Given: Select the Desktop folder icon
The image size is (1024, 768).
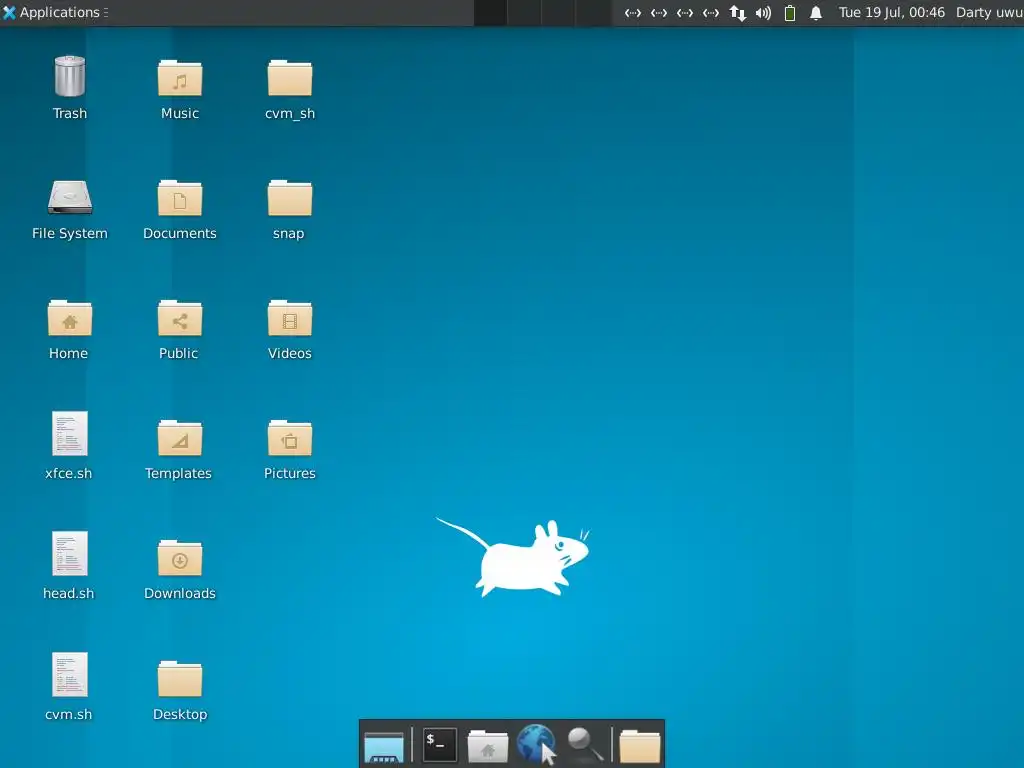Looking at the screenshot, I should tap(180, 680).
